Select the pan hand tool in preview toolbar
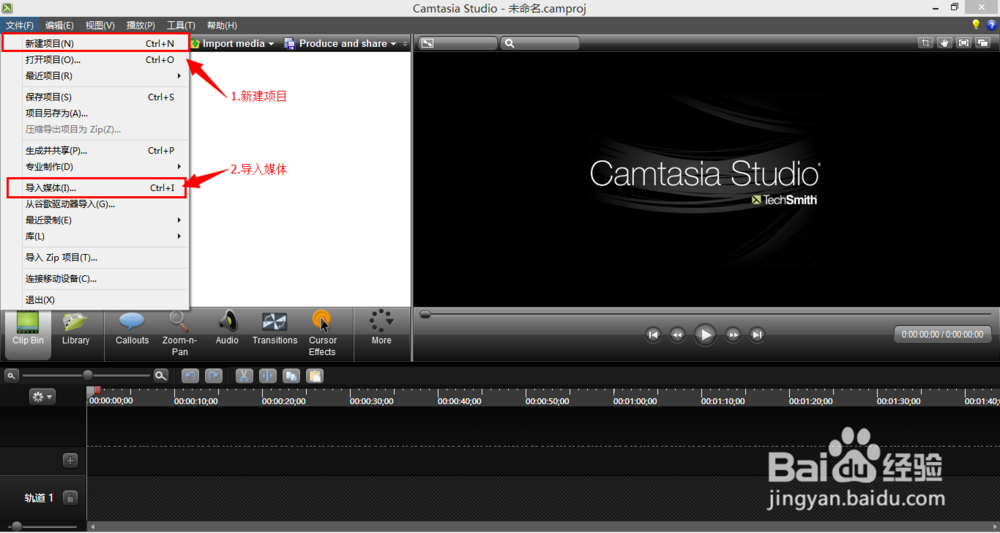This screenshot has height=533, width=1000. click(x=945, y=43)
